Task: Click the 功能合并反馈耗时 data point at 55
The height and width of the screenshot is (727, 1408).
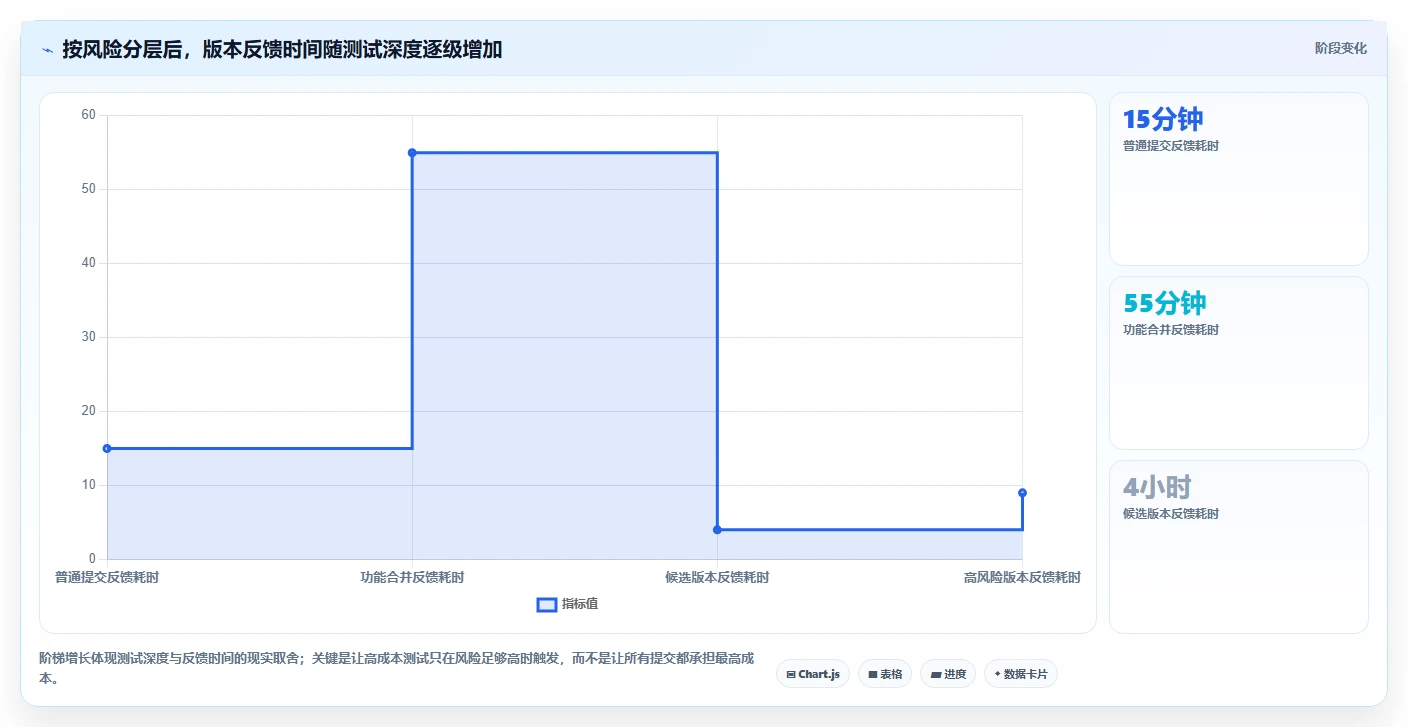Action: 412,152
